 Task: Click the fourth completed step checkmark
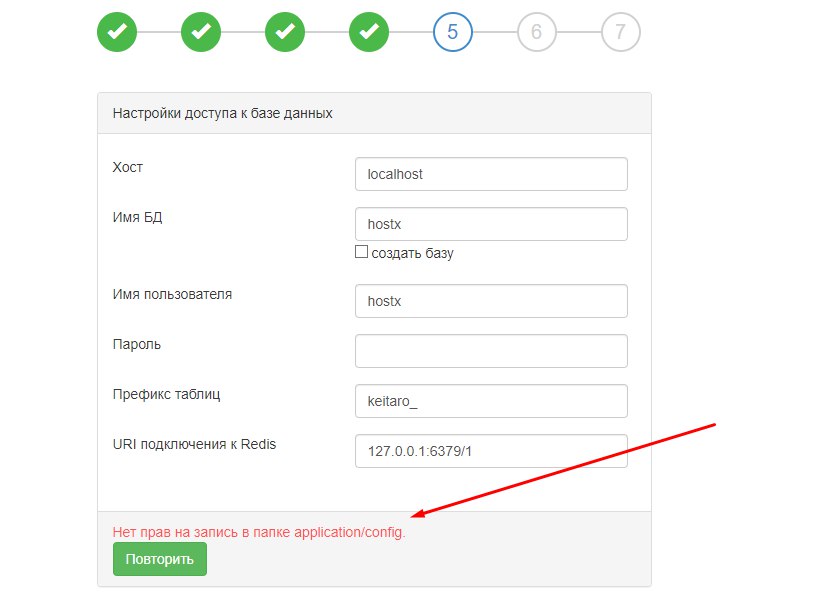click(369, 32)
